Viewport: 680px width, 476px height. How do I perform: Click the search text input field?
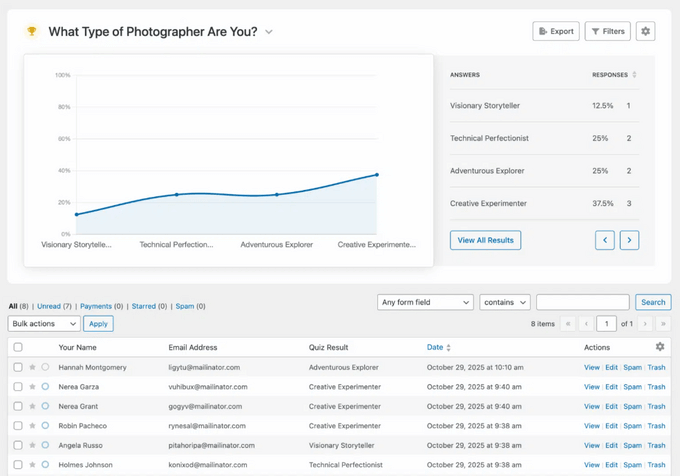tap(582, 302)
